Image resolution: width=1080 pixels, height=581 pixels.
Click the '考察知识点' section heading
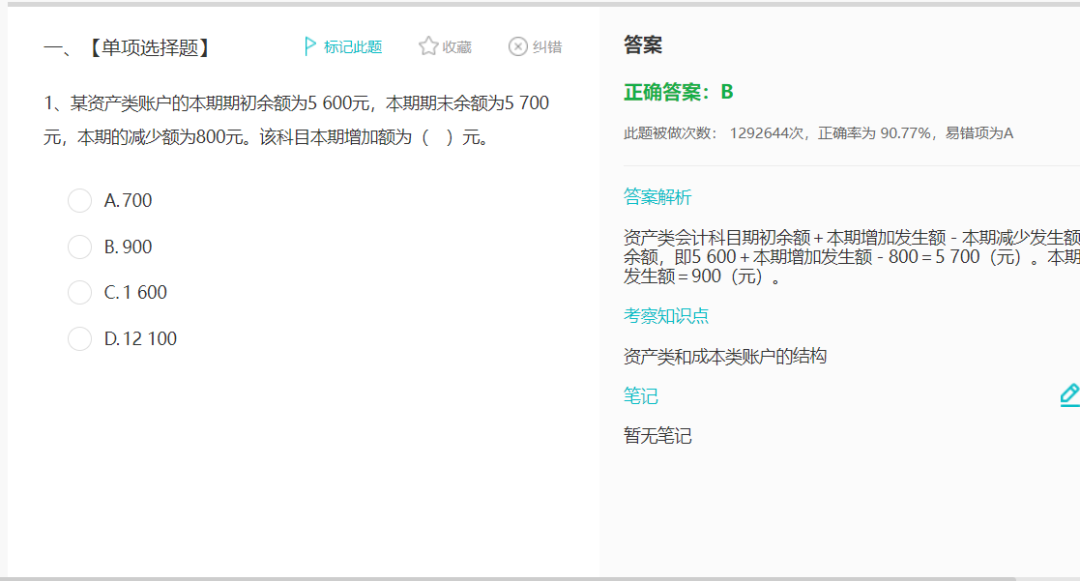click(666, 316)
